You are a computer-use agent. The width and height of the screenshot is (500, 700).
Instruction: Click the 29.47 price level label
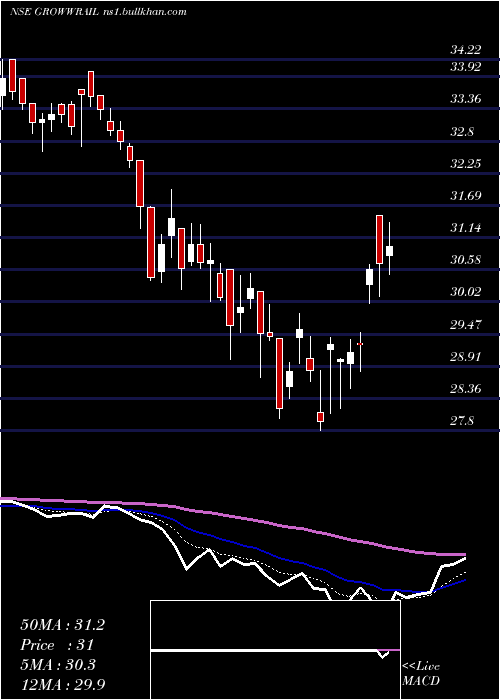(465, 324)
